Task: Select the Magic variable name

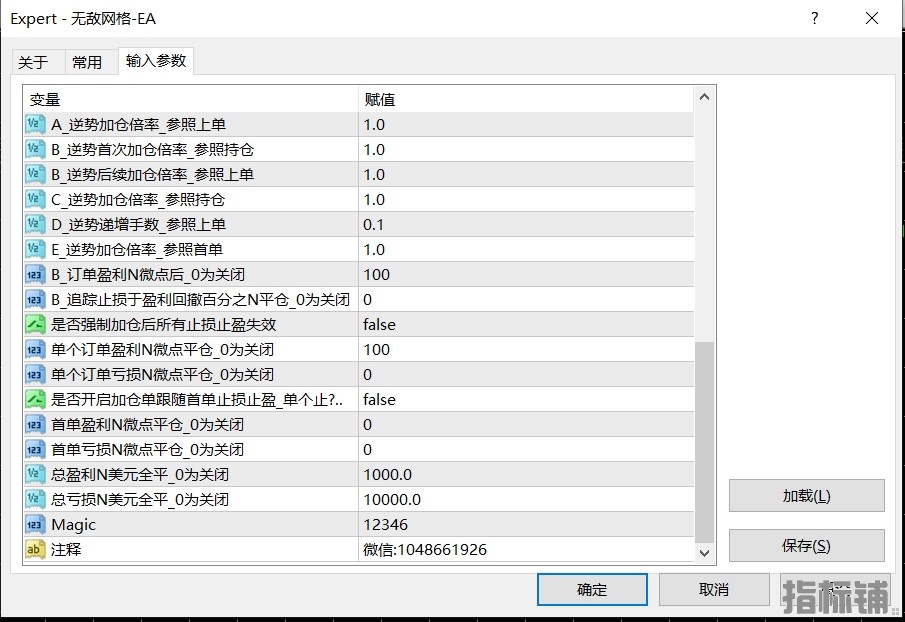Action: click(73, 525)
